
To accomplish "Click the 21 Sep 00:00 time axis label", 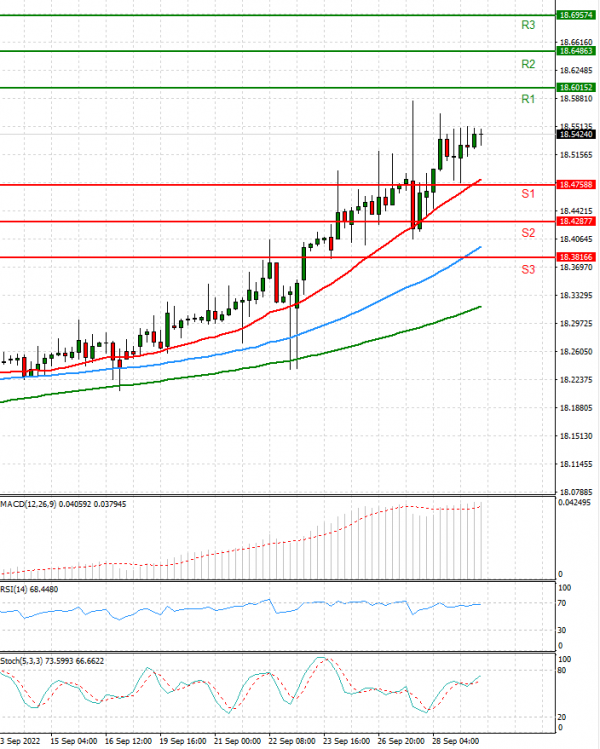I will [237, 741].
